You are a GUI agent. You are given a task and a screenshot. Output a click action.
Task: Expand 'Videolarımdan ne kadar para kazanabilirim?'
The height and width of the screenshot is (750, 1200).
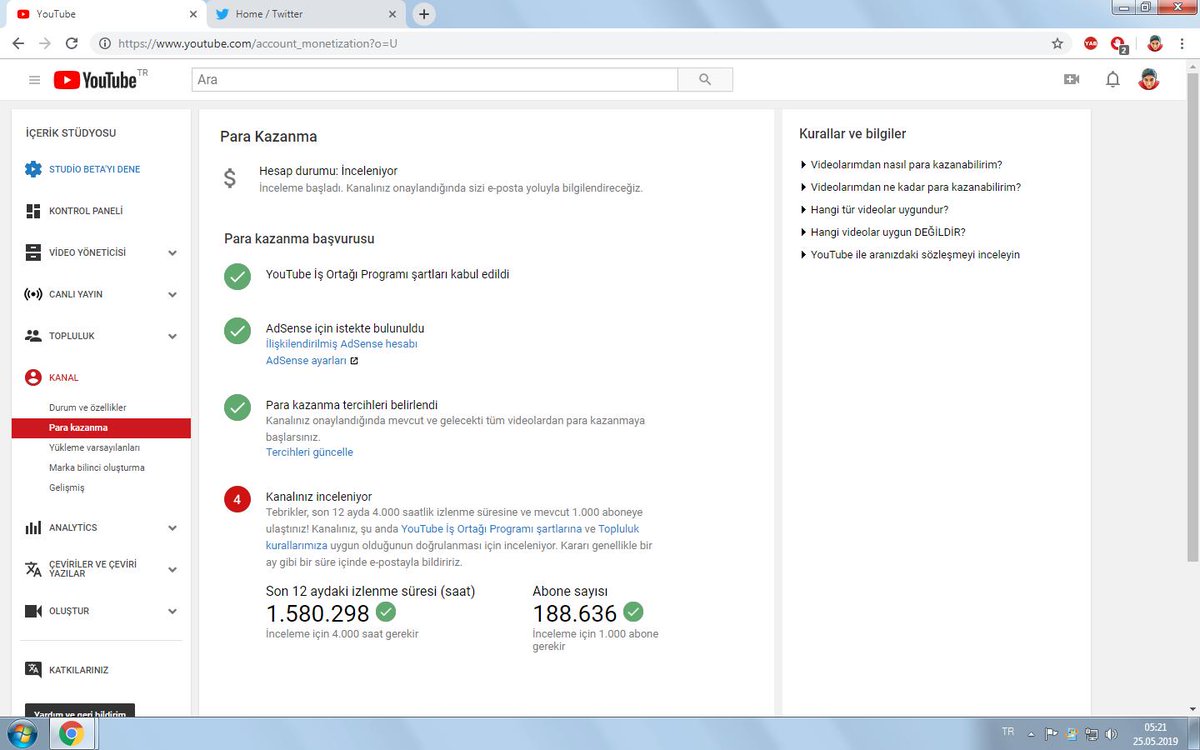click(911, 187)
